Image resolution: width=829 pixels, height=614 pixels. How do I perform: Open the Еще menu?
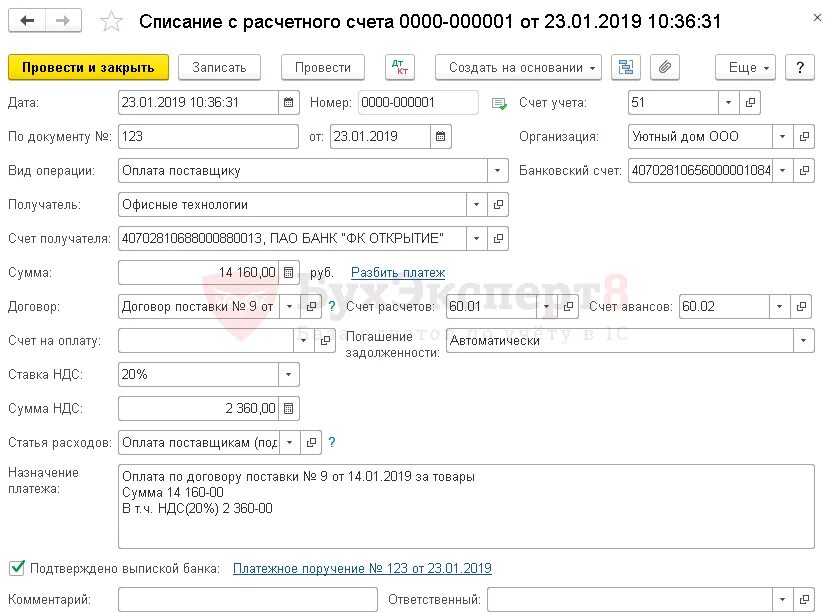(x=745, y=67)
